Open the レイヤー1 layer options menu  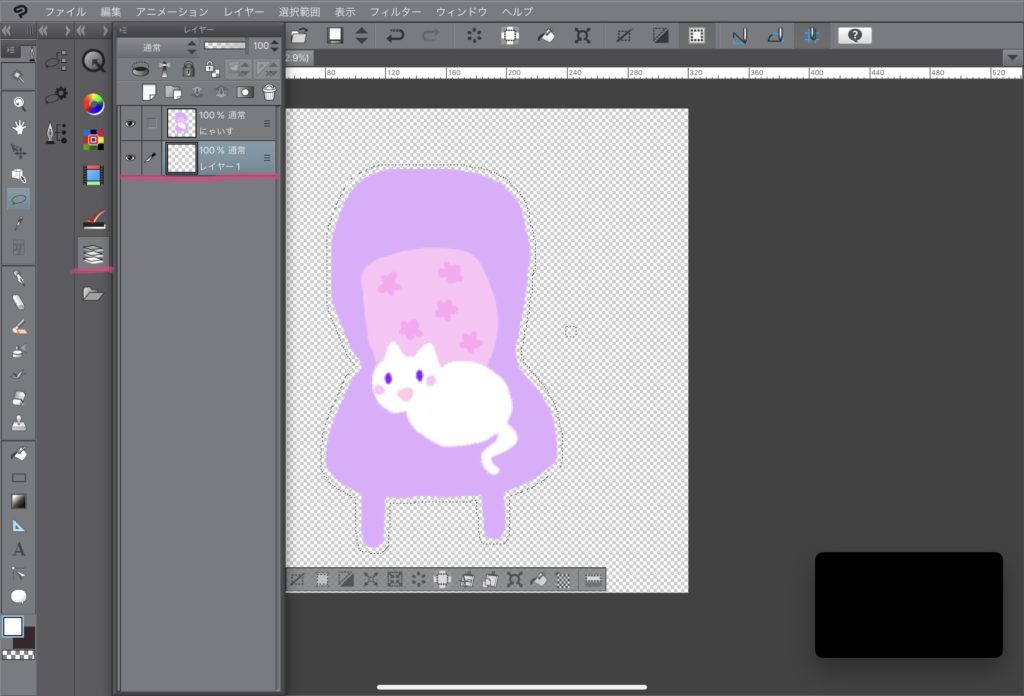[x=267, y=158]
